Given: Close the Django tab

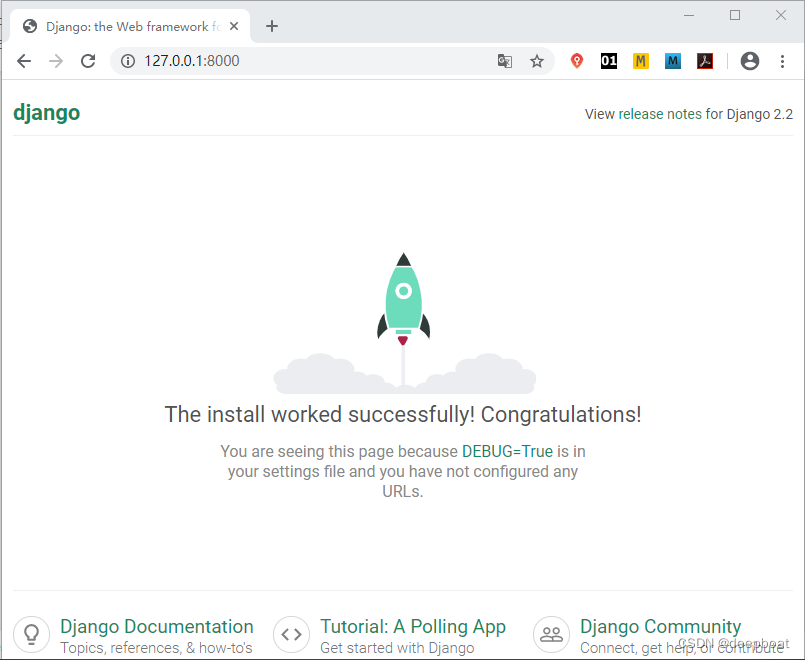Looking at the screenshot, I should pos(234,26).
